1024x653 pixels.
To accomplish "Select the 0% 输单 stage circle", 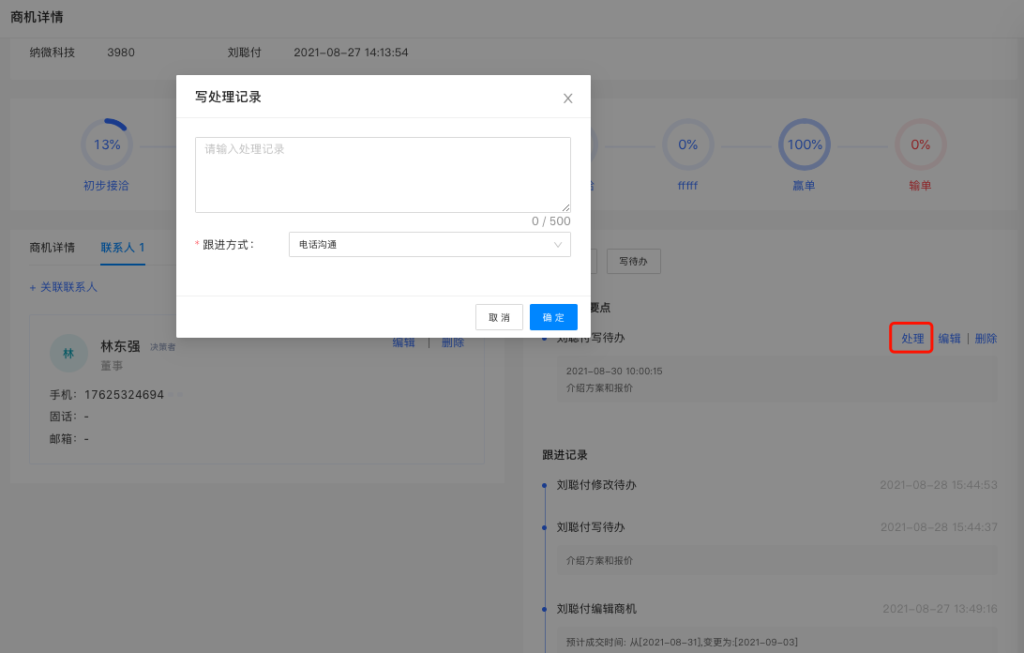I will [920, 145].
